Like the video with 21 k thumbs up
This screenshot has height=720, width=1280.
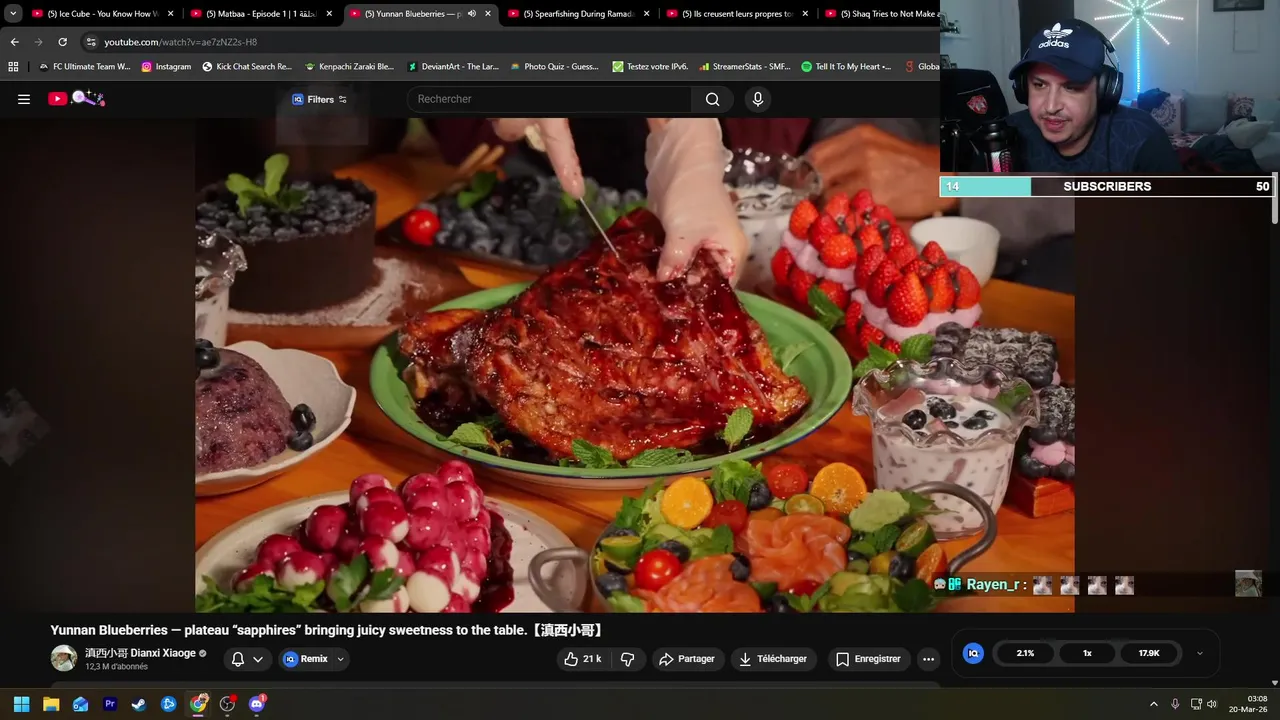[583, 659]
